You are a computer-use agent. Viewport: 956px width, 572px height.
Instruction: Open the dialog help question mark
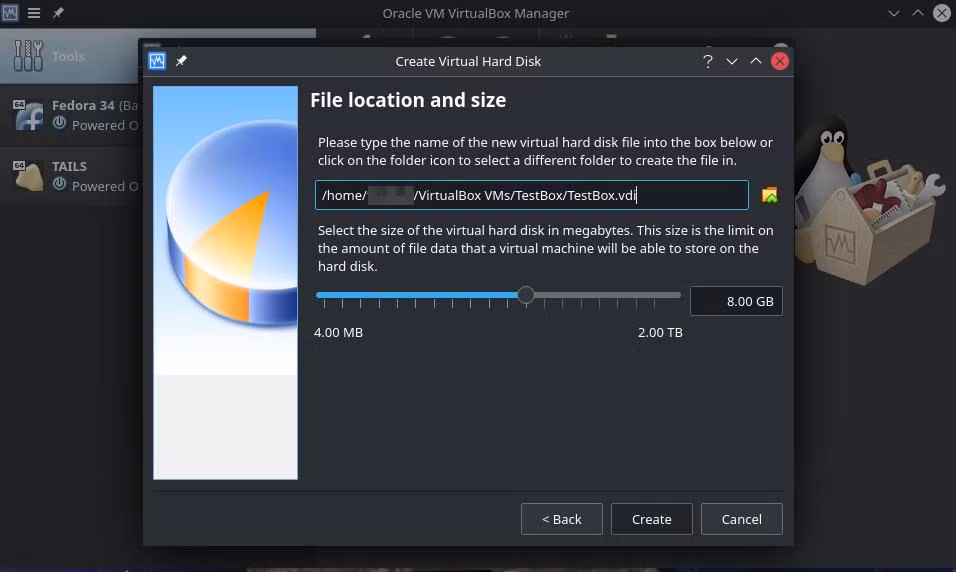tap(707, 61)
